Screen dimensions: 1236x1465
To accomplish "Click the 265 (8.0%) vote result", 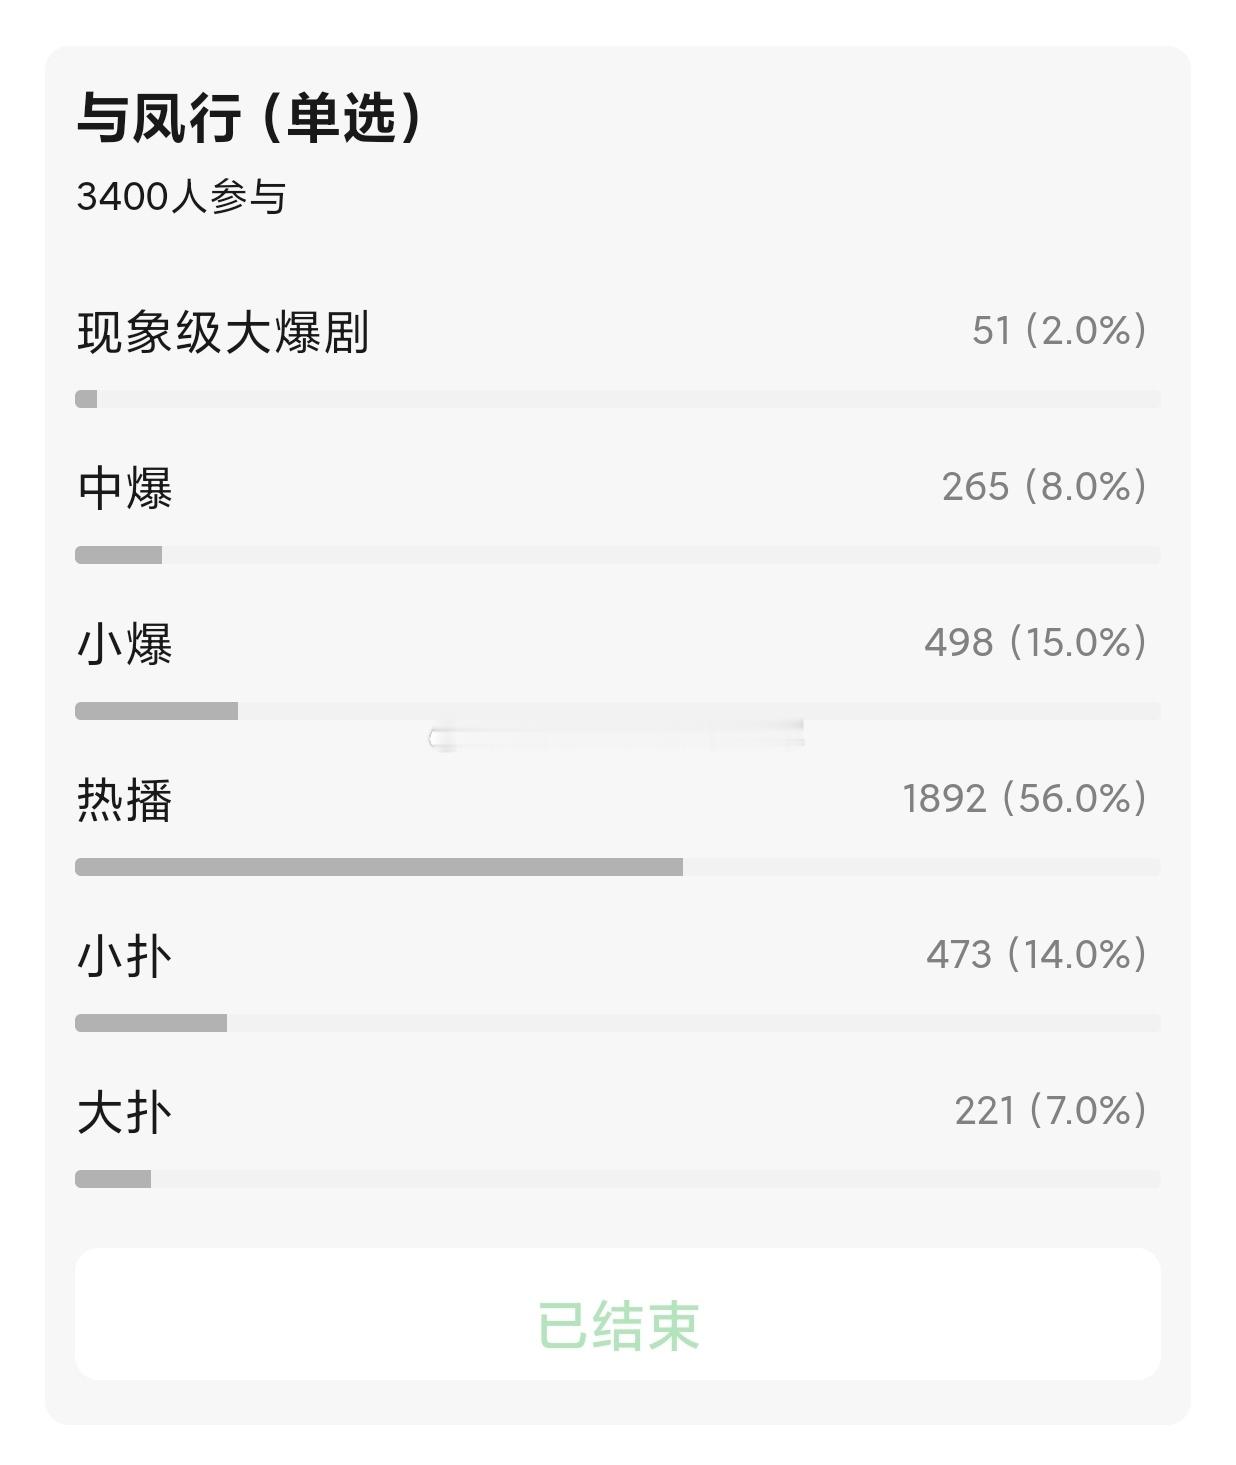I will click(x=1044, y=487).
